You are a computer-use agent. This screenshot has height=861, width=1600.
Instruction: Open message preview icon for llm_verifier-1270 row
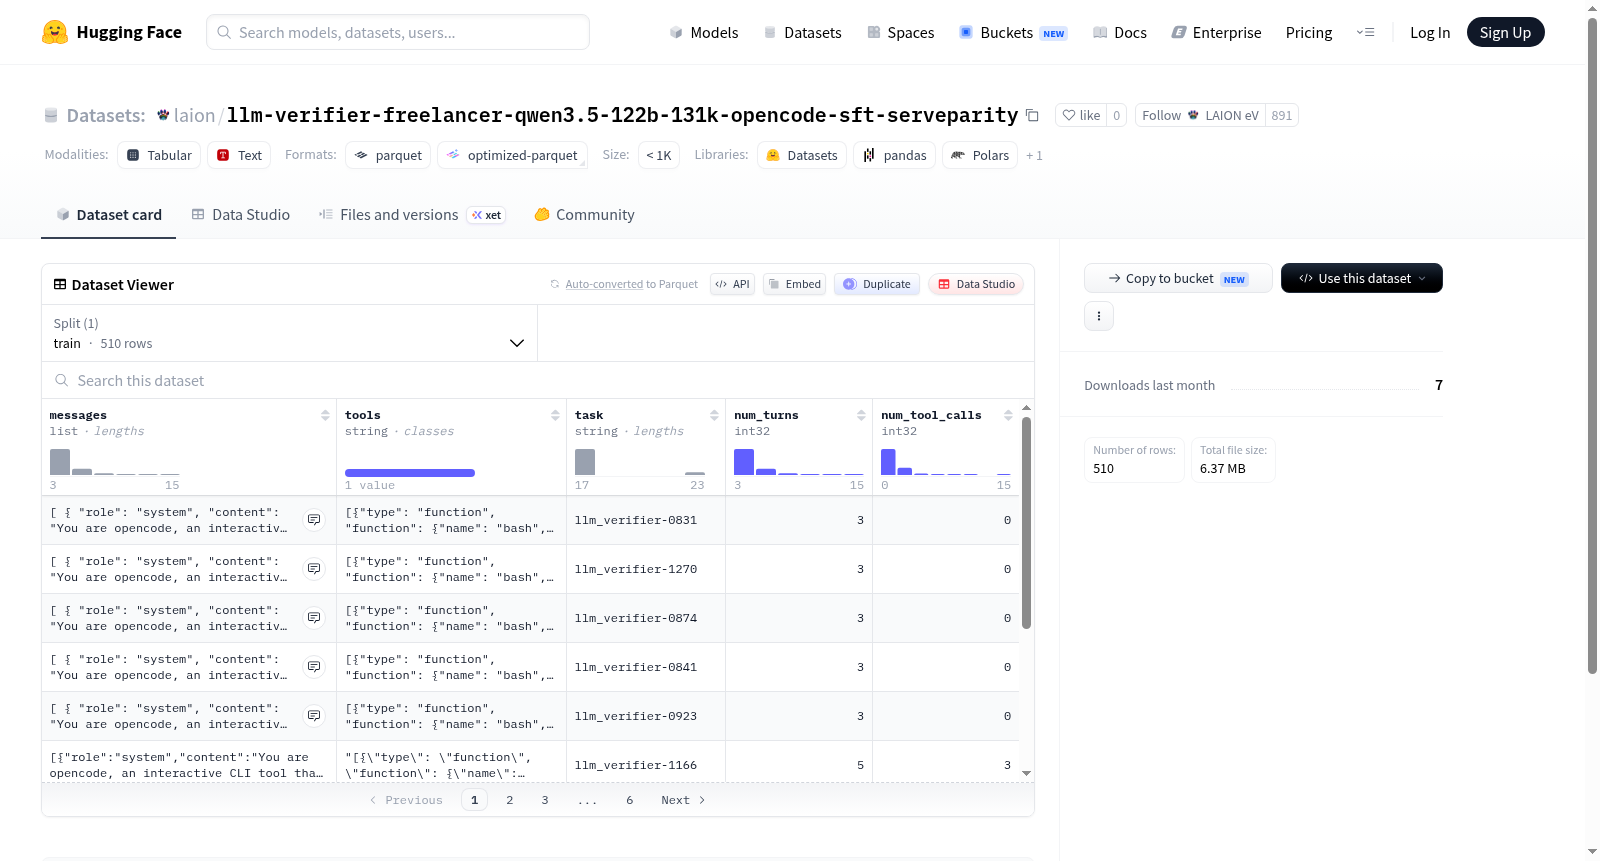pos(314,569)
